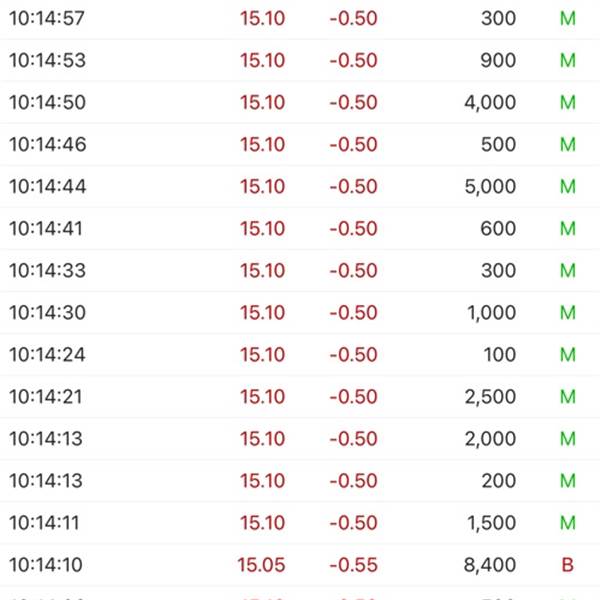
Task: Select the 10:14:24 trade with 100 volume
Action: pos(300,355)
